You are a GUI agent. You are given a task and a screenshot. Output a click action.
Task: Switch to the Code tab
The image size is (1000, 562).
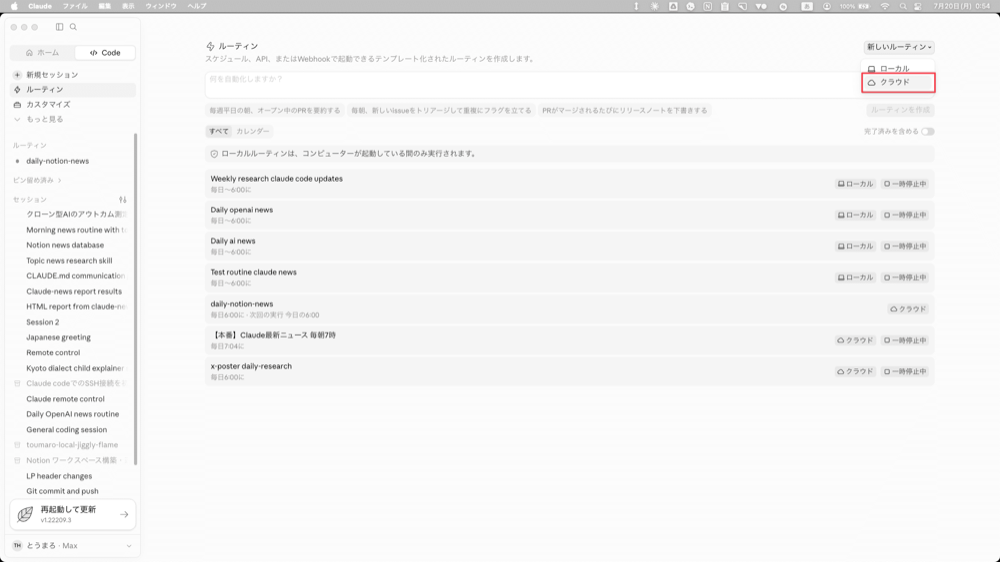105,53
